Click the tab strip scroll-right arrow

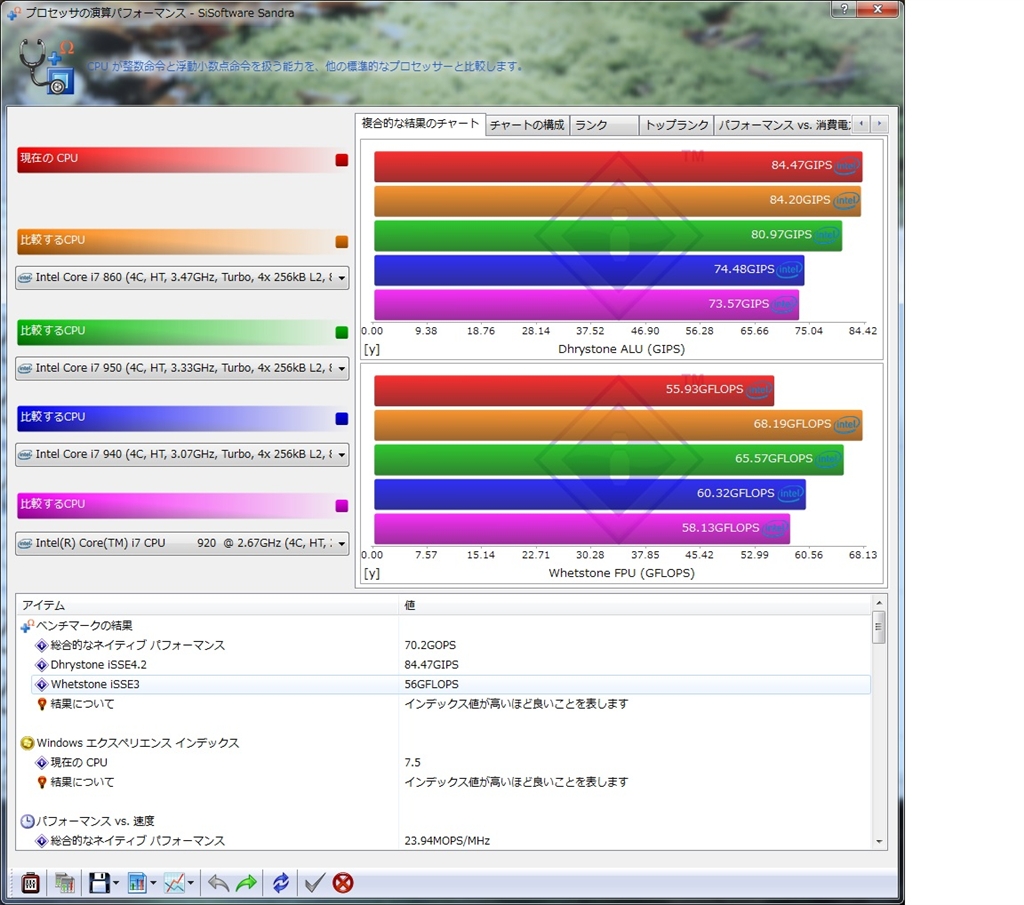[880, 123]
